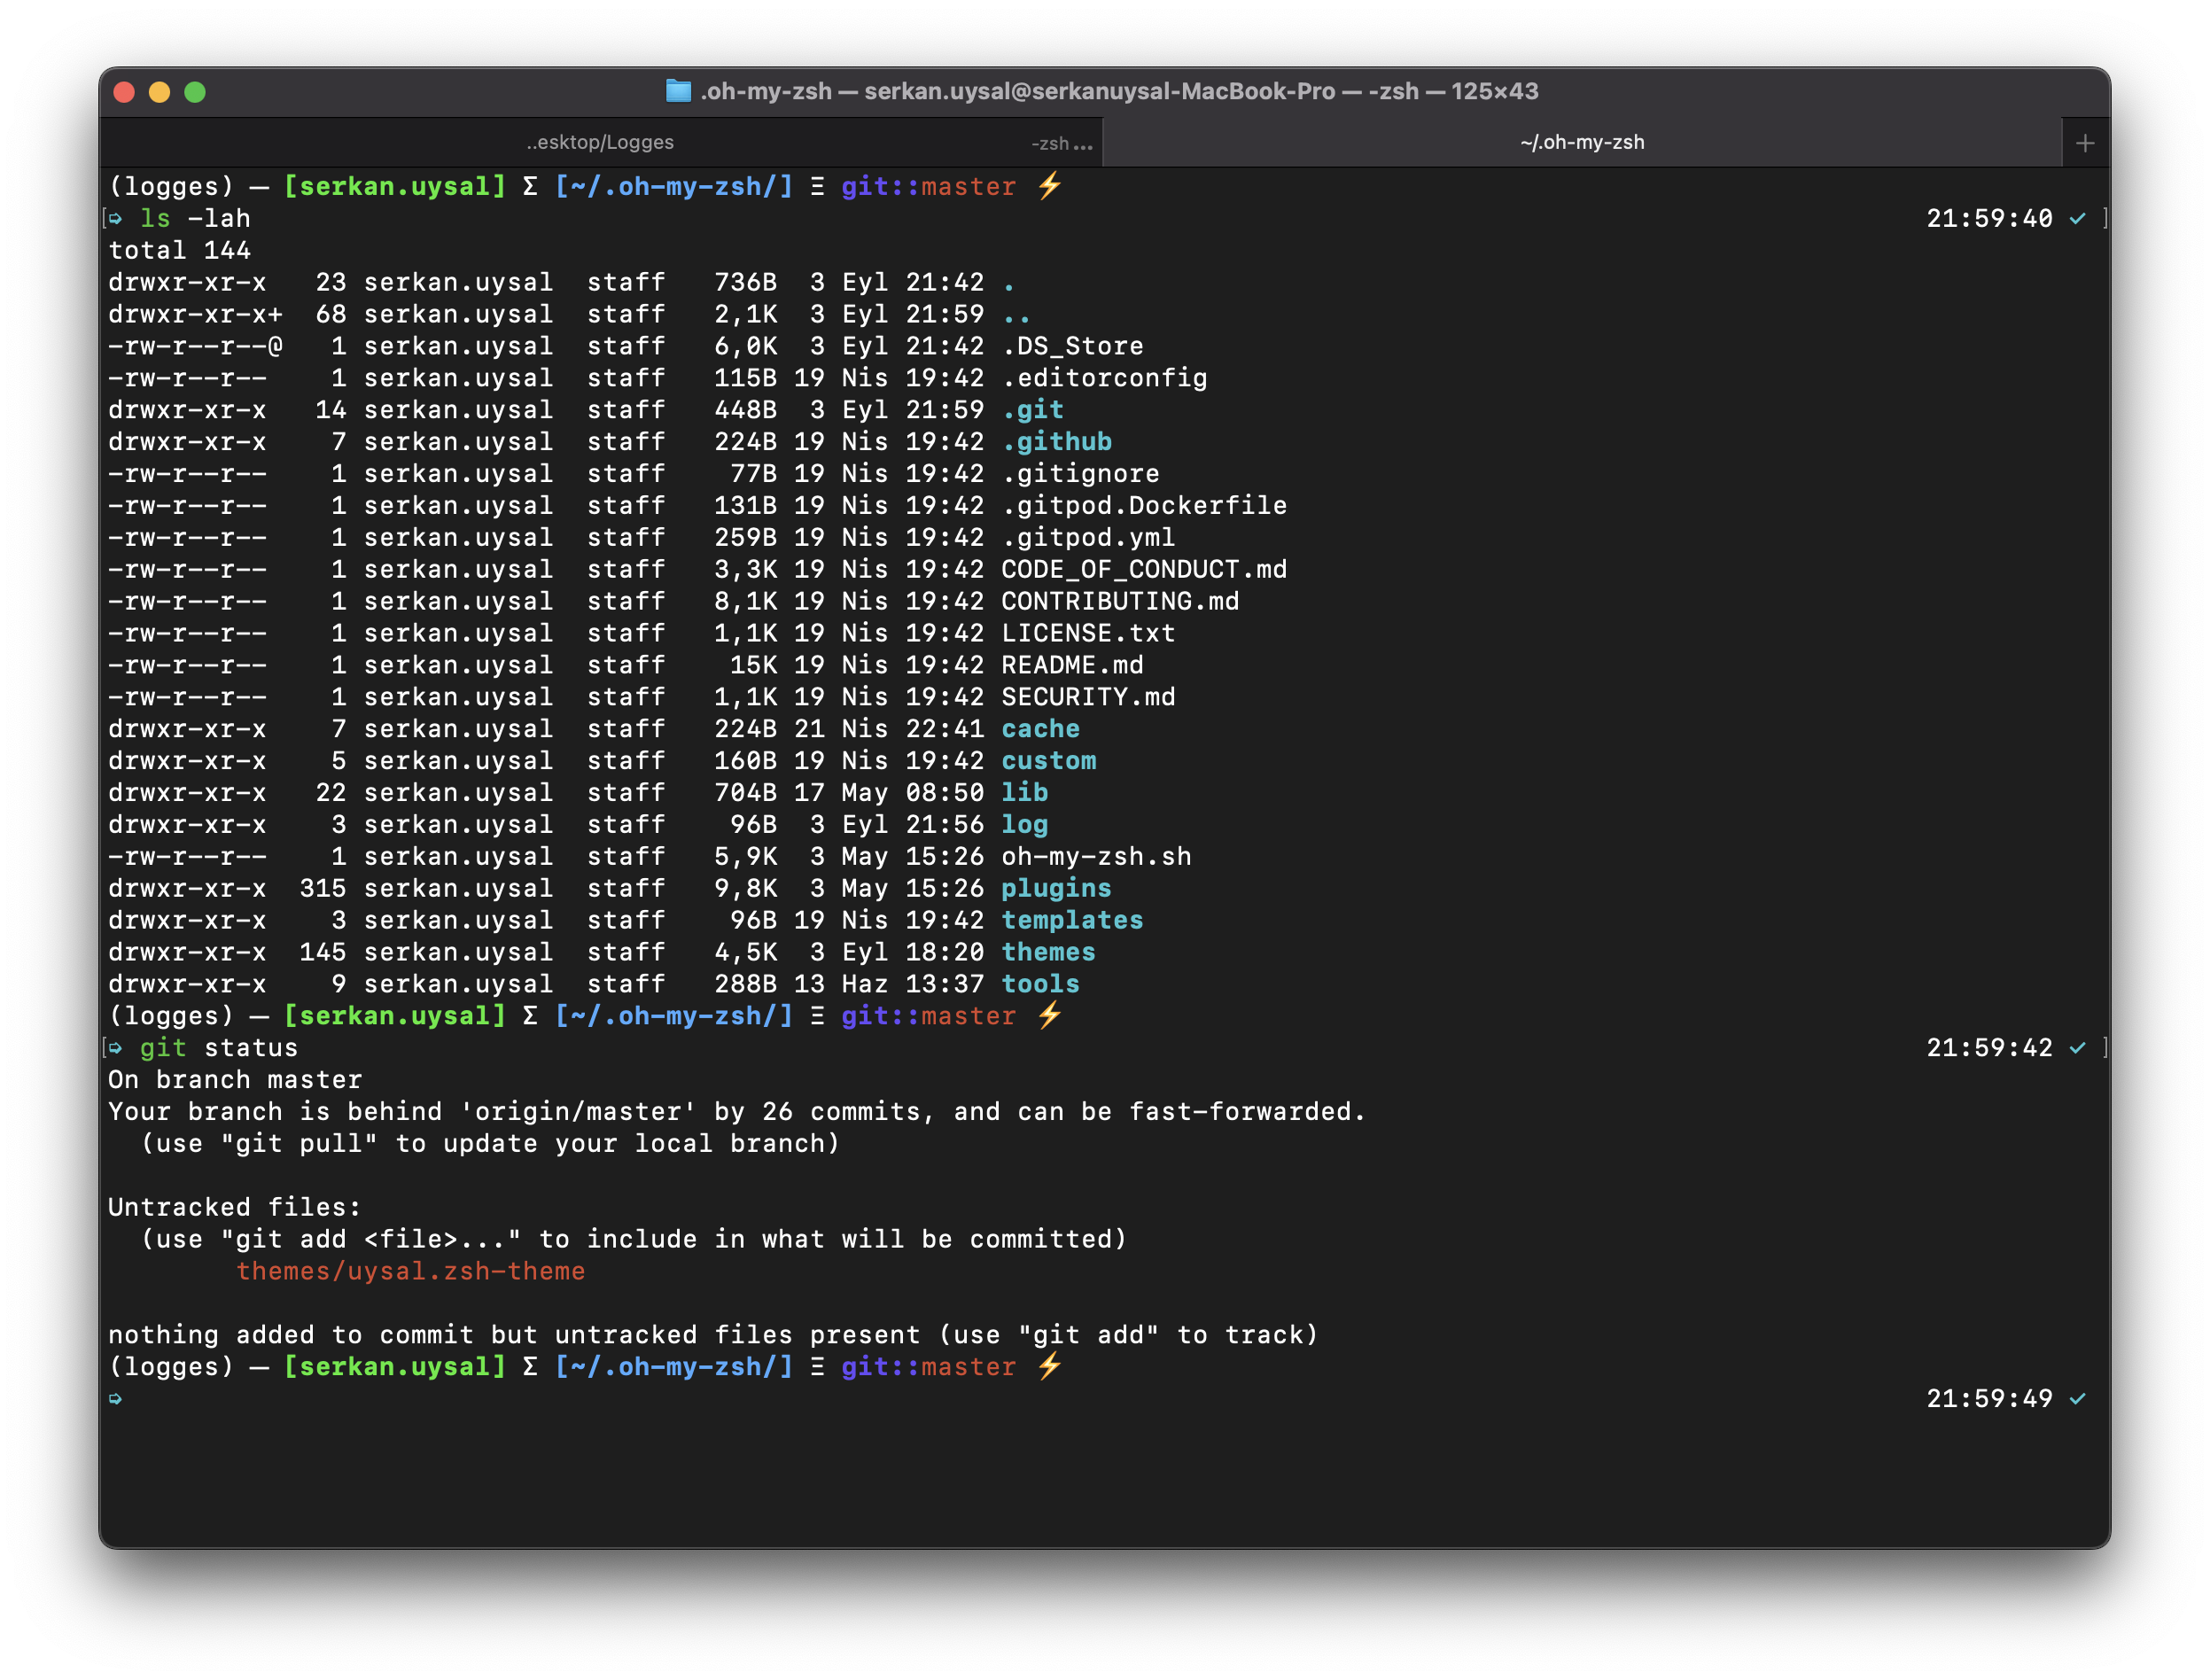Click oh-my-zsh.sh in the listing
This screenshot has height=1680, width=2210.
[1096, 857]
